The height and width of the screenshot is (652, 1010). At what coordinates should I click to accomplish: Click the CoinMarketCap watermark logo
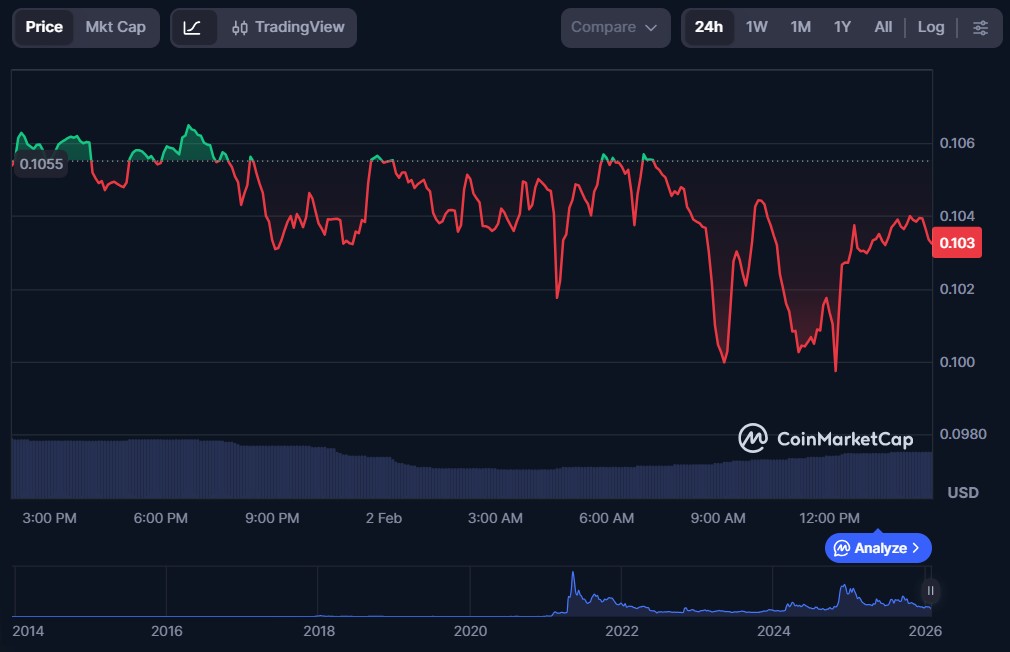click(825, 438)
